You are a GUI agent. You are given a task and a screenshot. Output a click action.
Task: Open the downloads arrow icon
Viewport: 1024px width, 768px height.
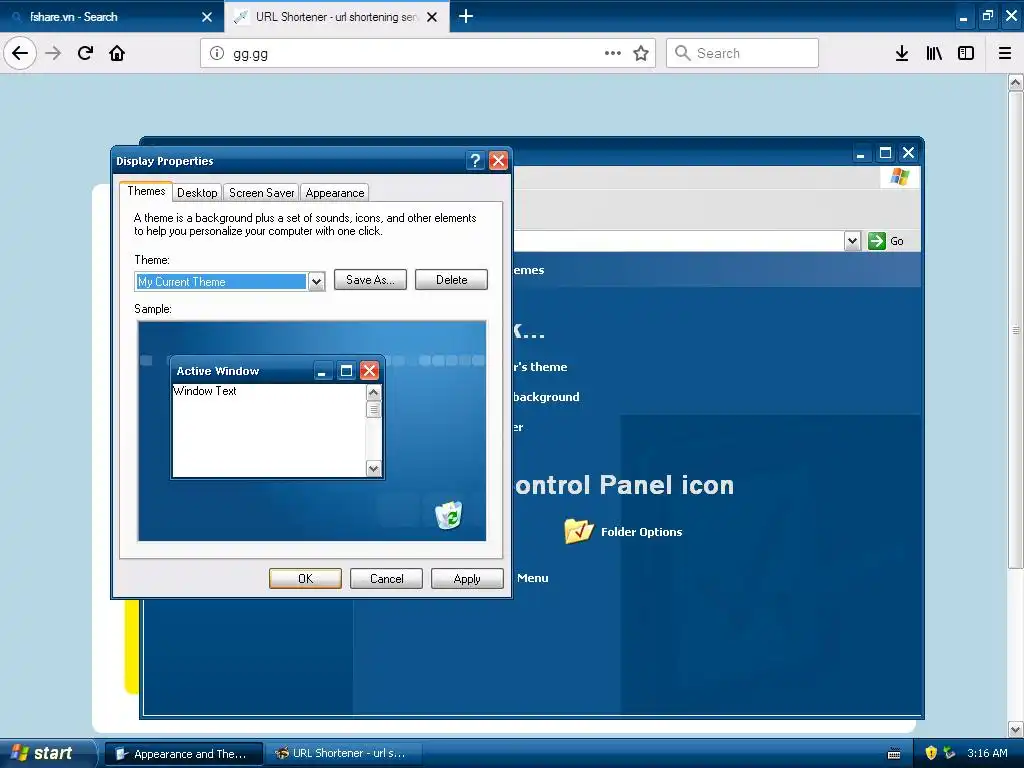(x=901, y=53)
